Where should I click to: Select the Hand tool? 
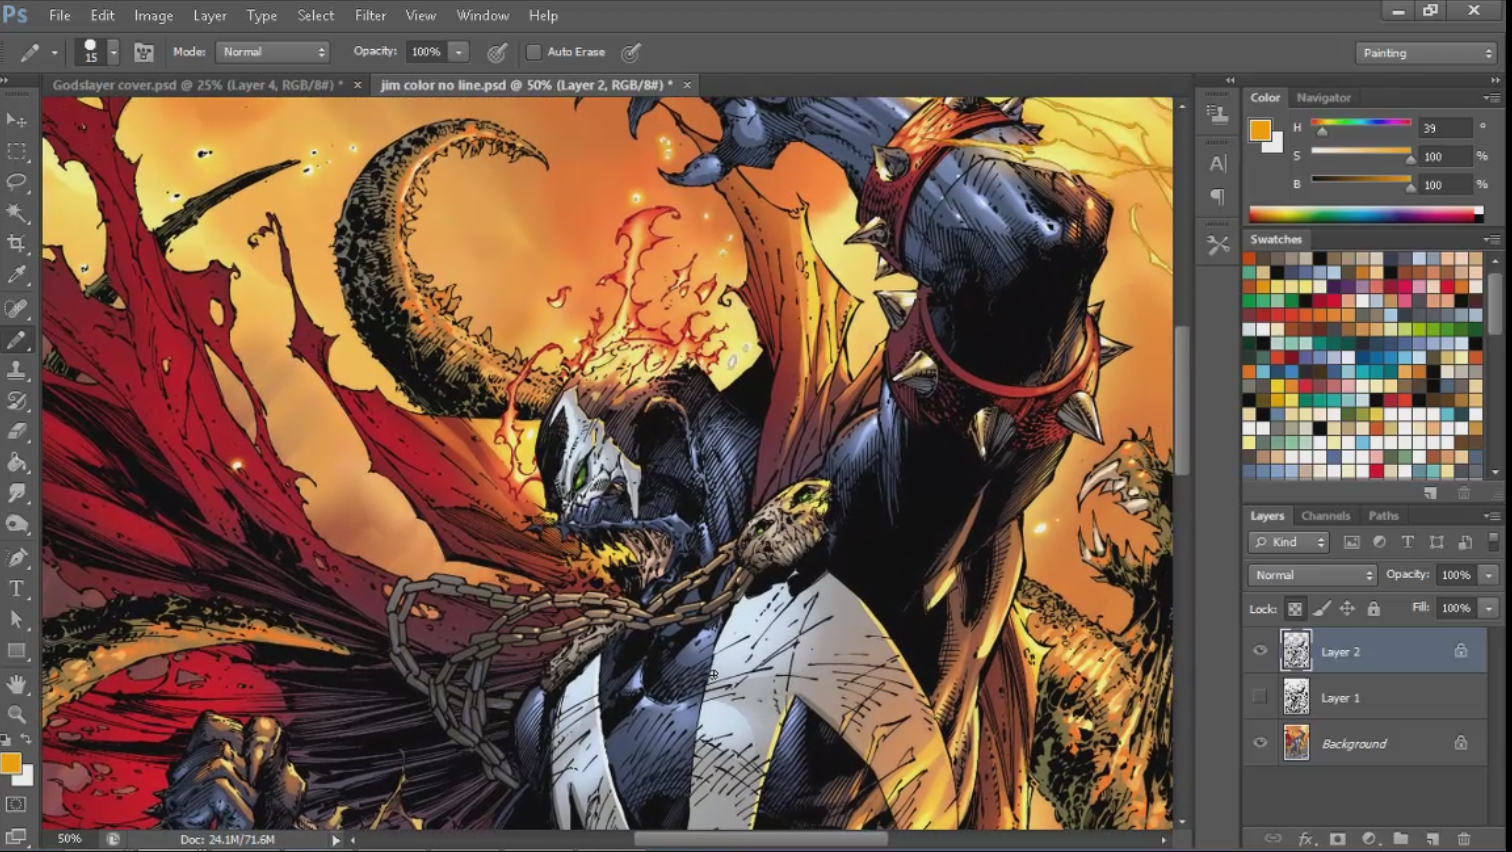pos(17,684)
